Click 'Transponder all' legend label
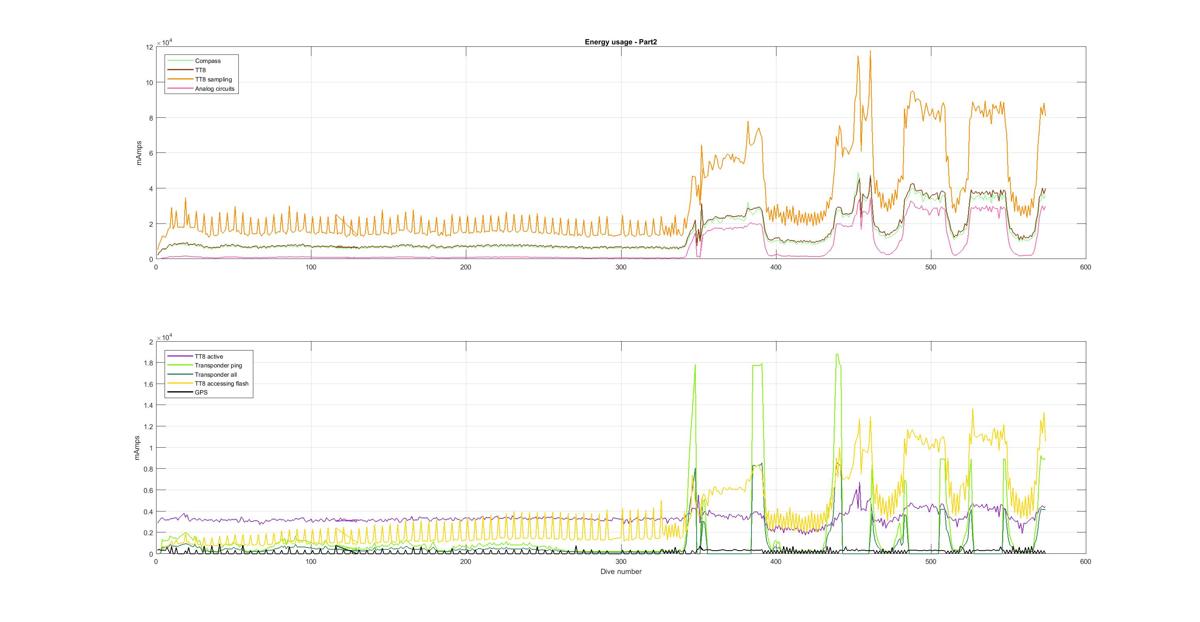1200x622 pixels. tap(216, 374)
